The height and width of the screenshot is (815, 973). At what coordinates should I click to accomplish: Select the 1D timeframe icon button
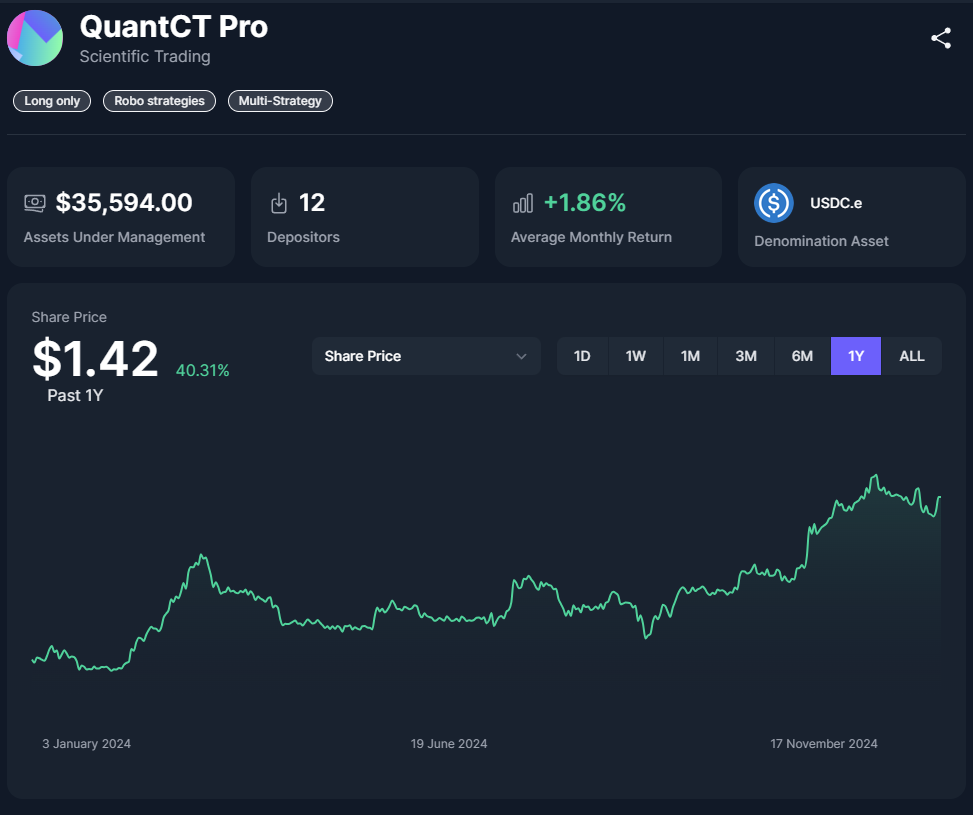[x=582, y=355]
